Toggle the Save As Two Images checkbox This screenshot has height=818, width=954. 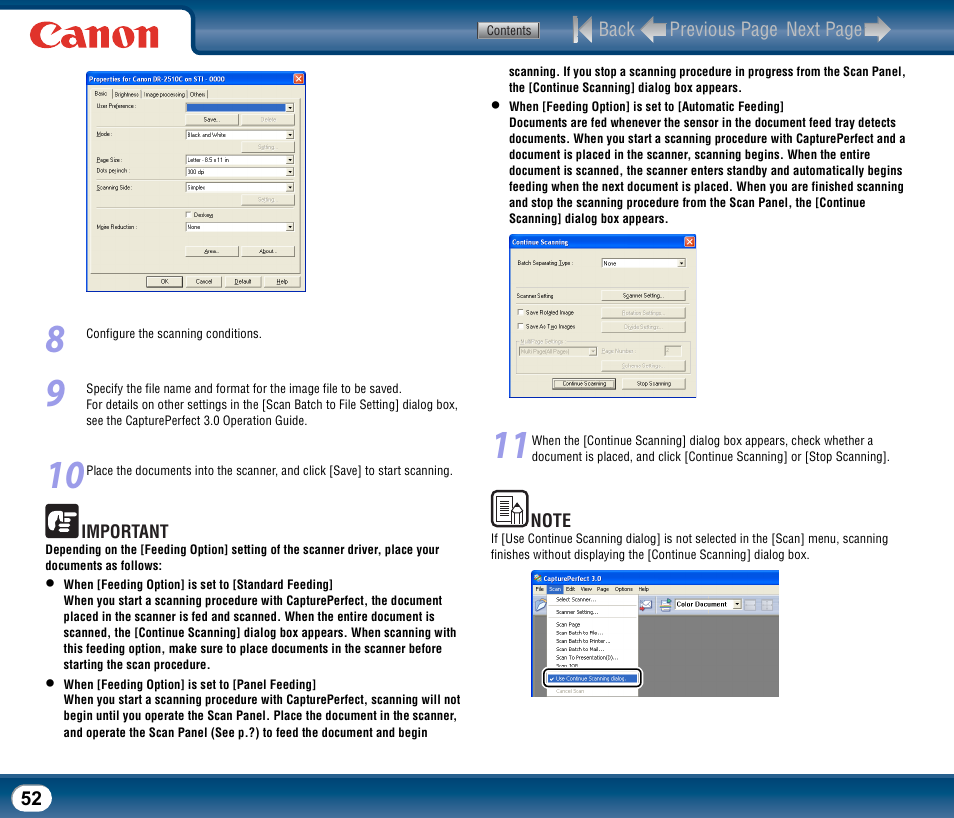click(520, 326)
